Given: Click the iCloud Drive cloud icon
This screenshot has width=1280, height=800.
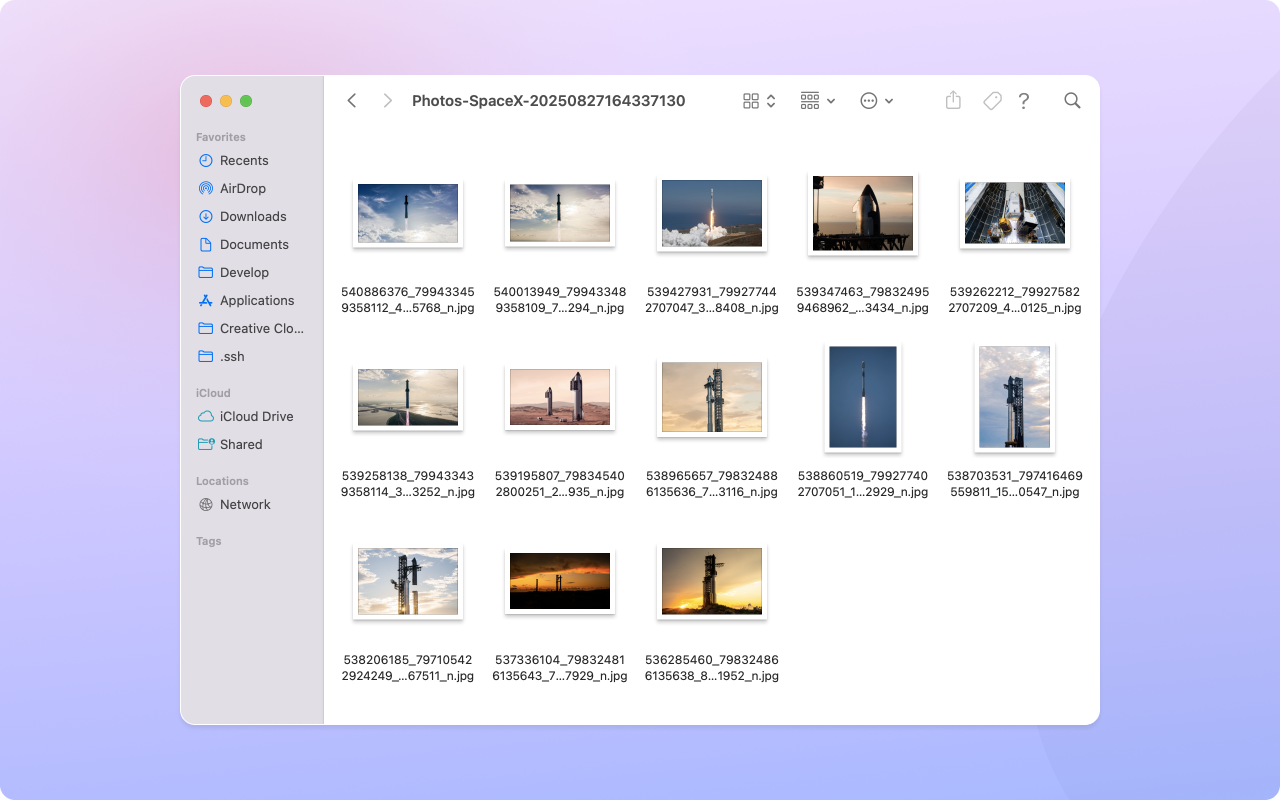Looking at the screenshot, I should click(206, 416).
